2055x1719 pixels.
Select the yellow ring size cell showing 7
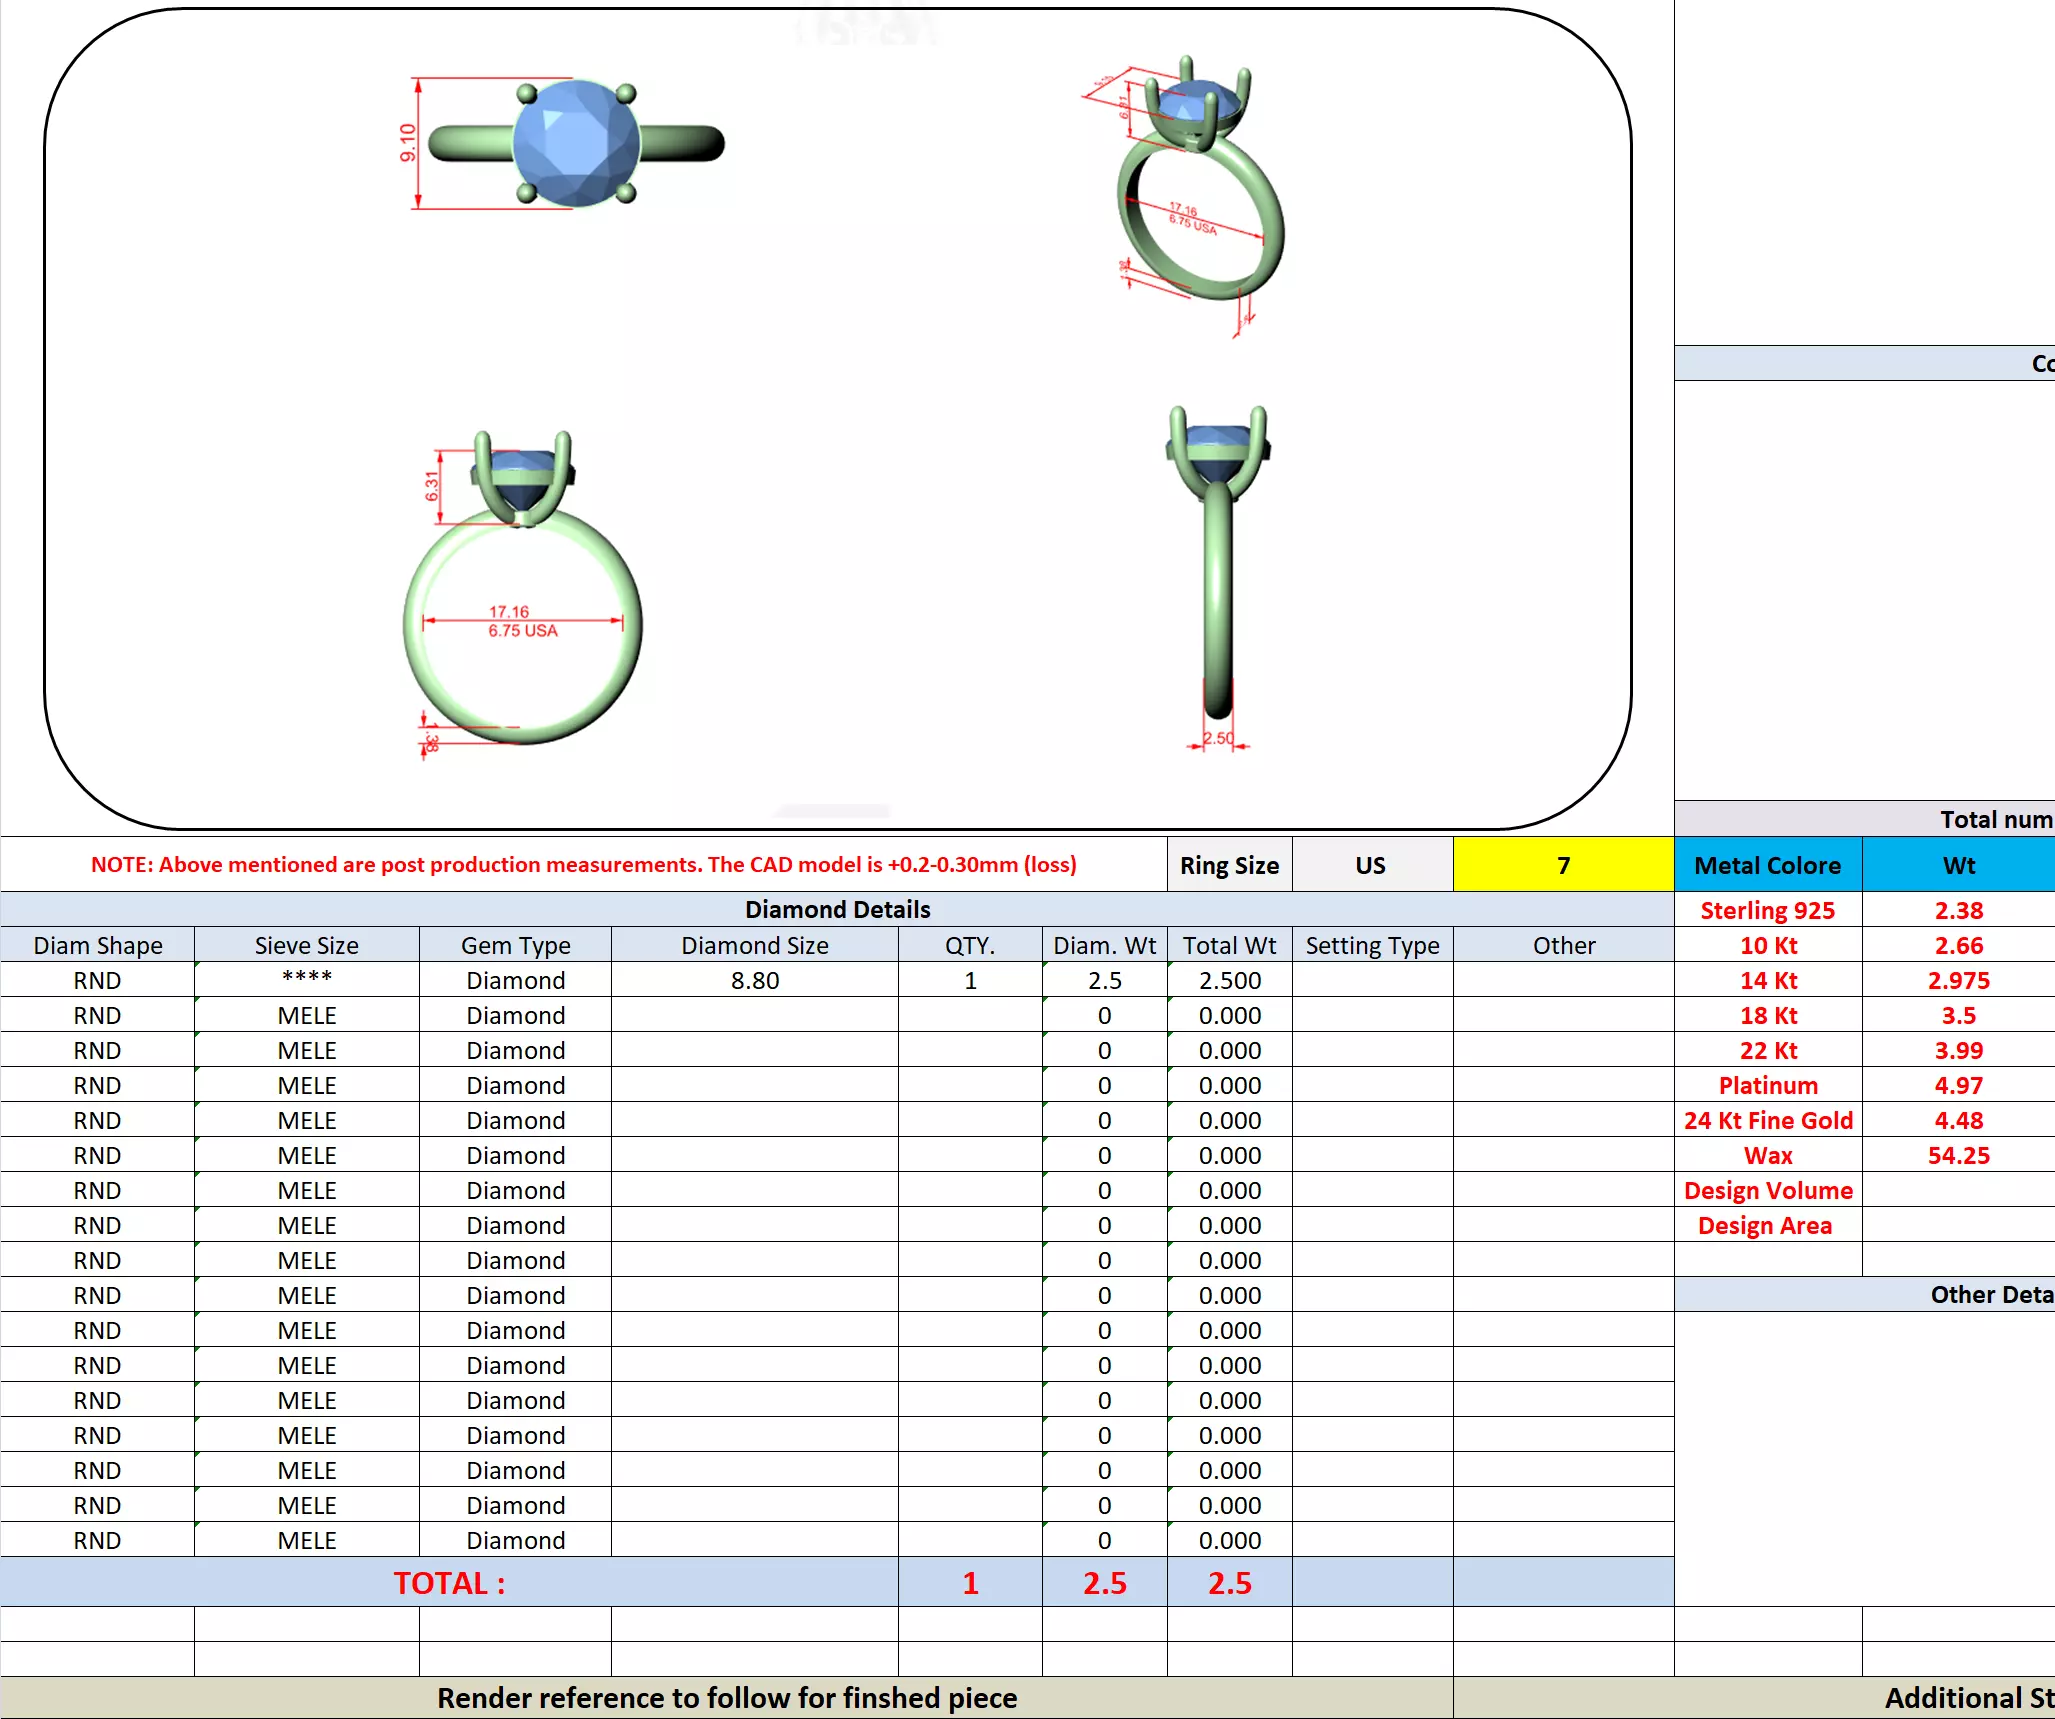pyautogui.click(x=1562, y=865)
